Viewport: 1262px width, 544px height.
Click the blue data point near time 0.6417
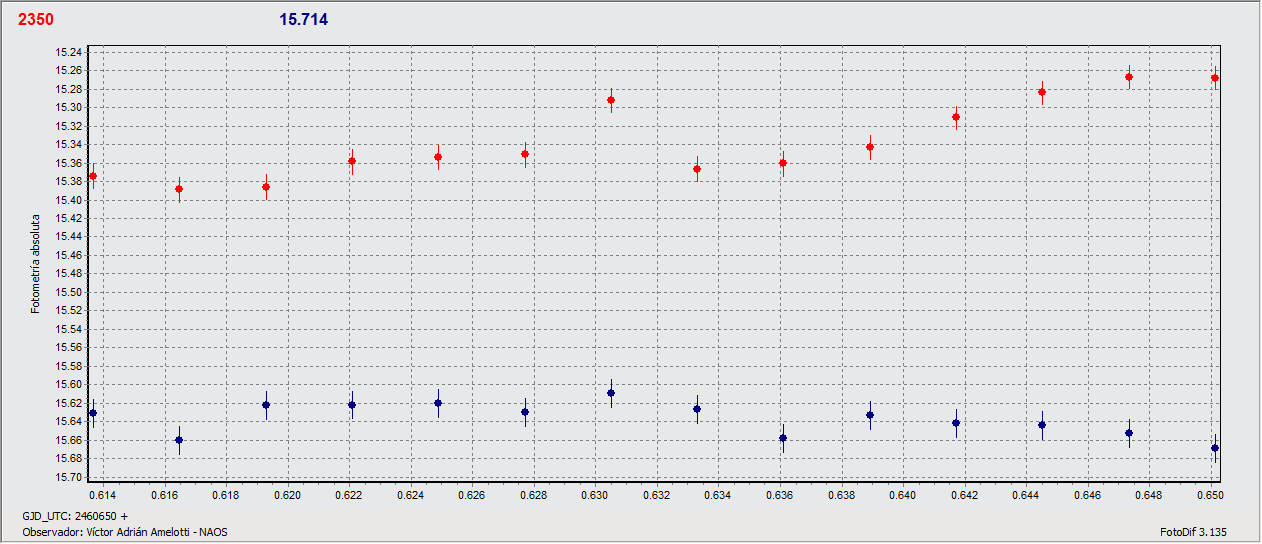coord(956,423)
